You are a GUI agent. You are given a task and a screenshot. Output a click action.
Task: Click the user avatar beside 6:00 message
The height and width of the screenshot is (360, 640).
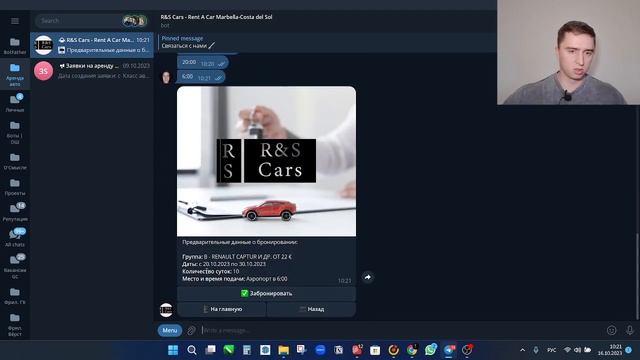[166, 77]
